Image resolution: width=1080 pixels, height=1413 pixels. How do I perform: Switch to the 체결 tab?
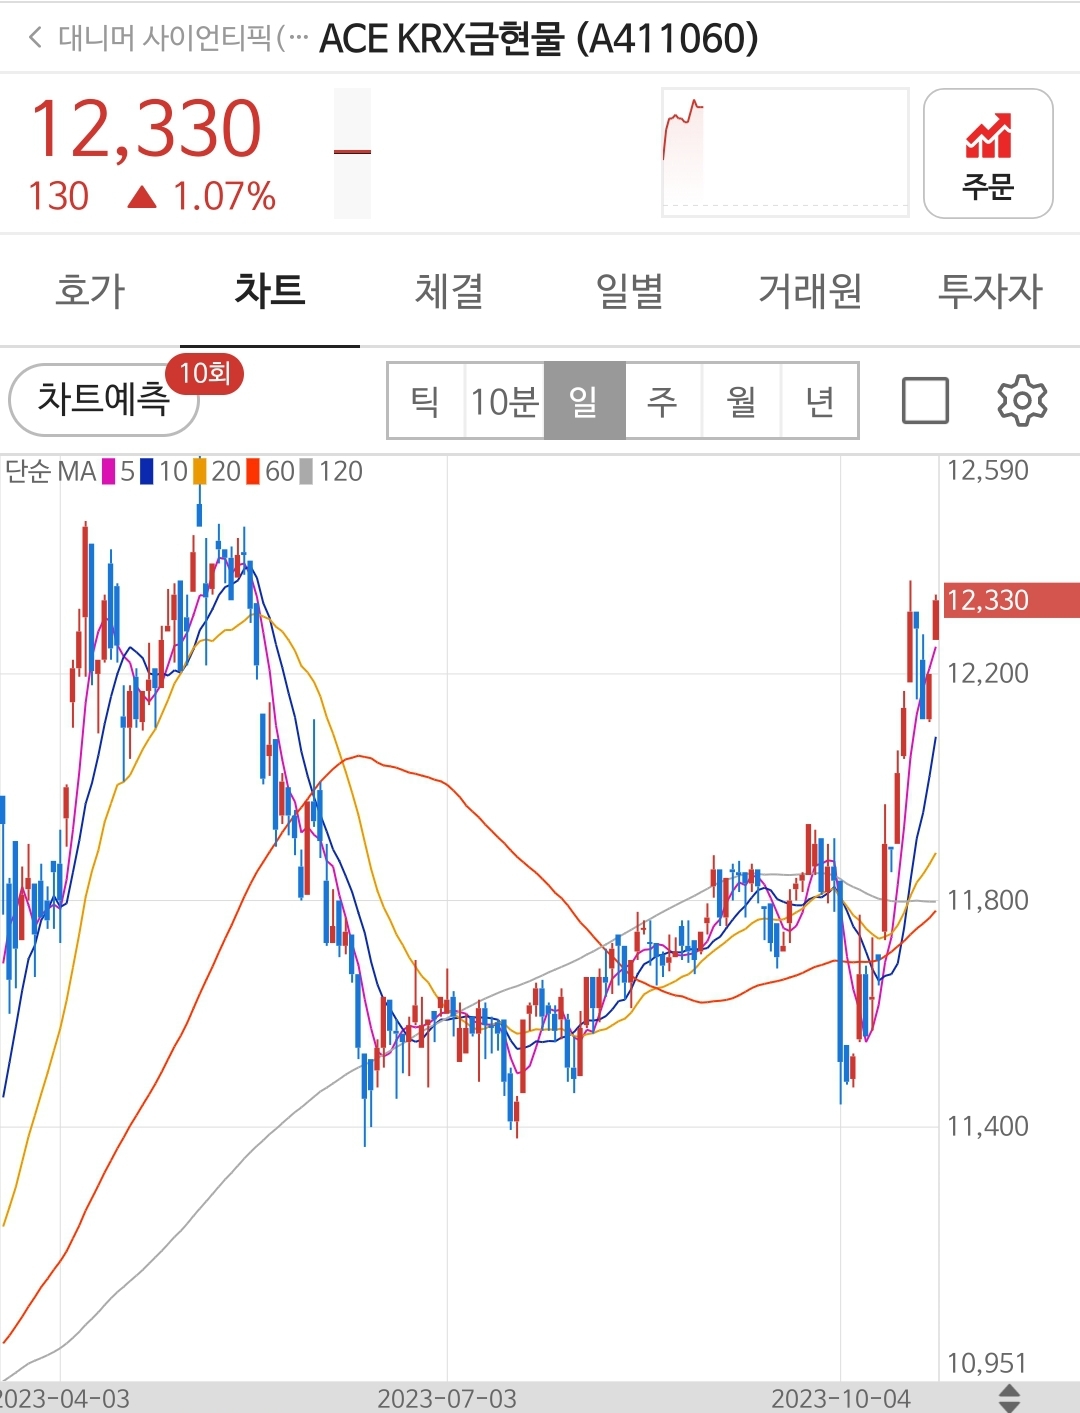tap(449, 291)
